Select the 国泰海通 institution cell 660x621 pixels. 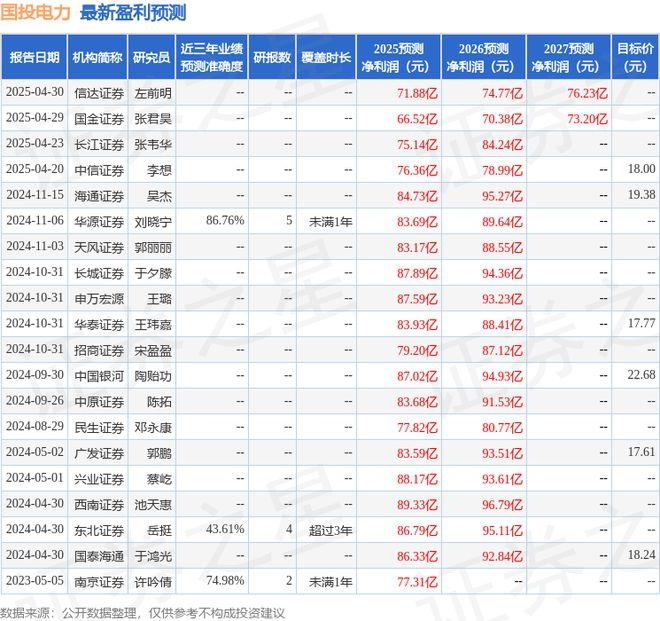[99, 556]
